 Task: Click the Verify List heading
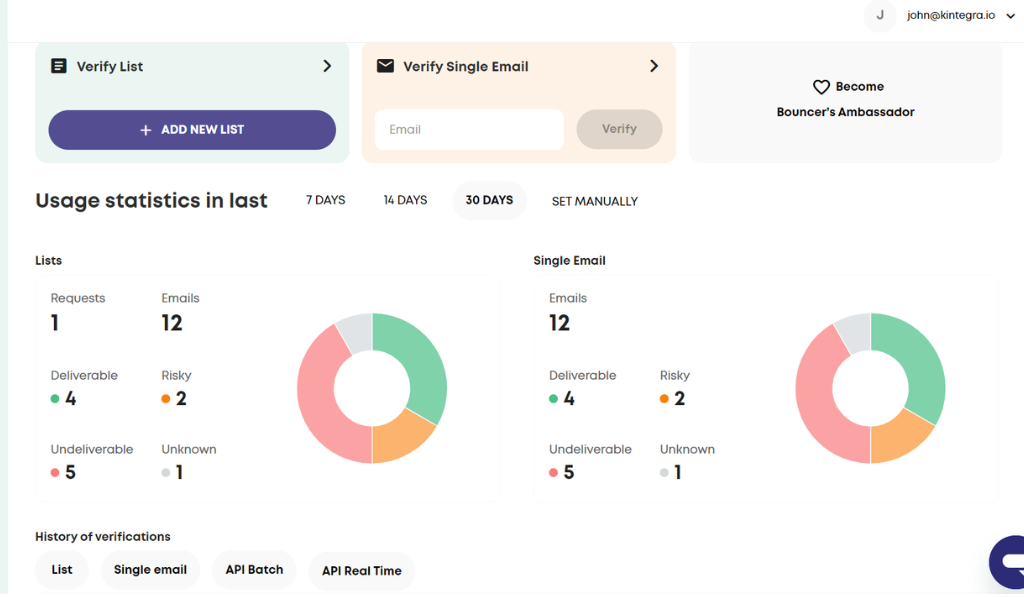pos(110,67)
